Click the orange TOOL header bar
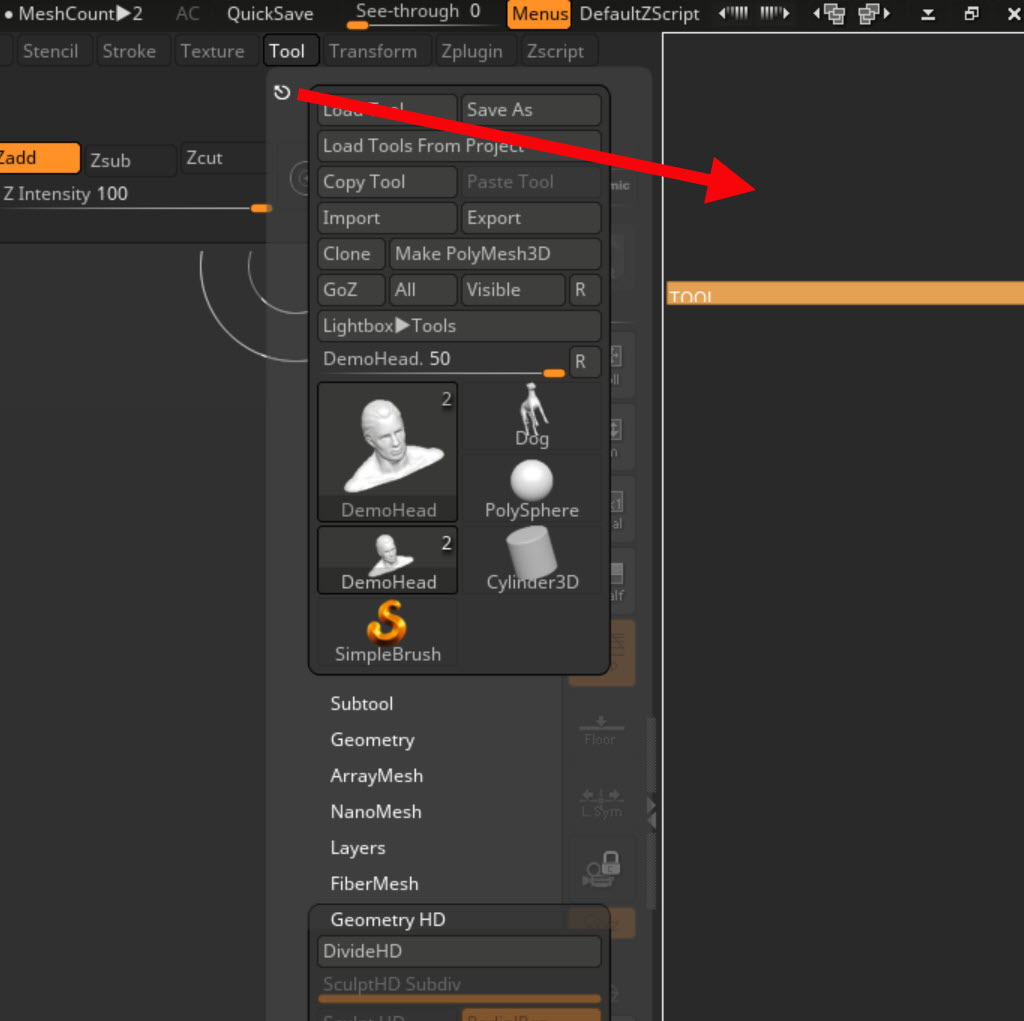This screenshot has width=1024, height=1021. [844, 293]
